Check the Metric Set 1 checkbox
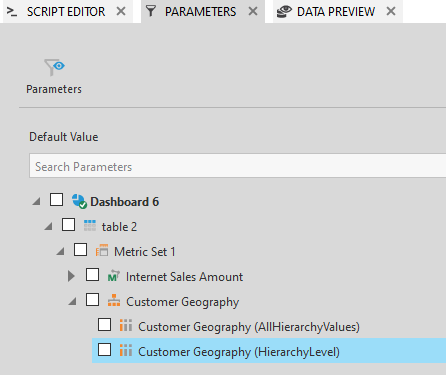Image resolution: width=446 pixels, height=375 pixels. pyautogui.click(x=80, y=250)
